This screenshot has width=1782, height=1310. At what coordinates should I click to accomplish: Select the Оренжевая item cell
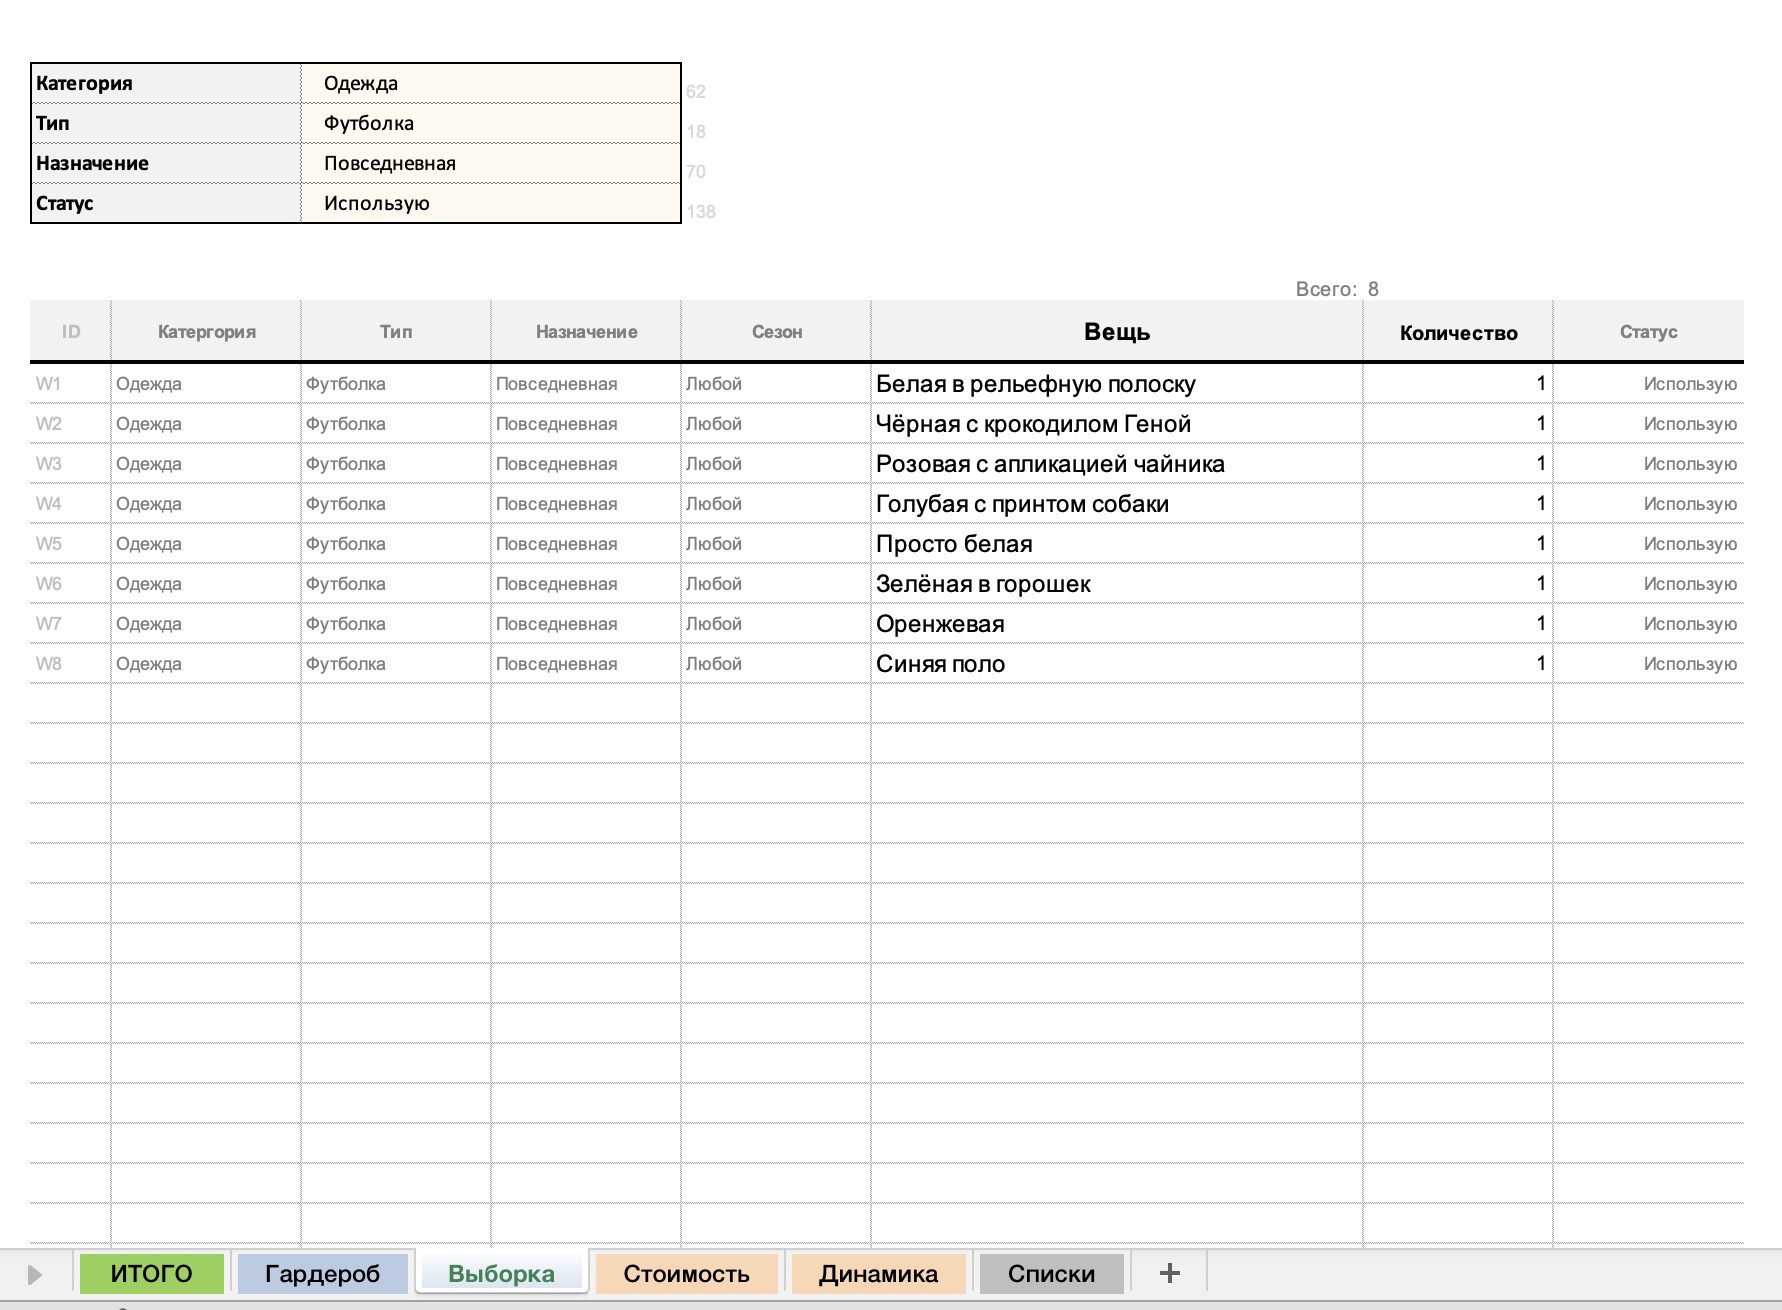point(1116,624)
